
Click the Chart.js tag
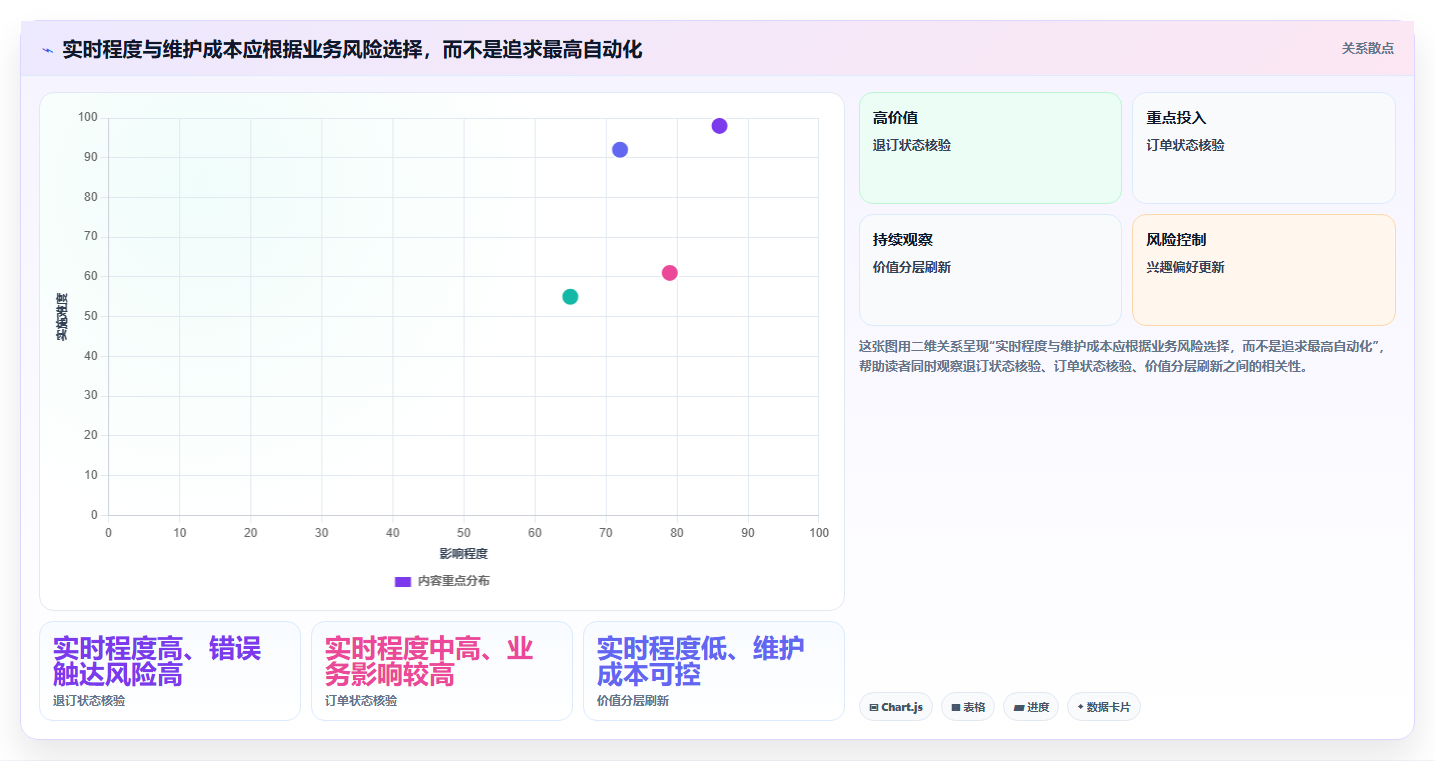tap(896, 707)
